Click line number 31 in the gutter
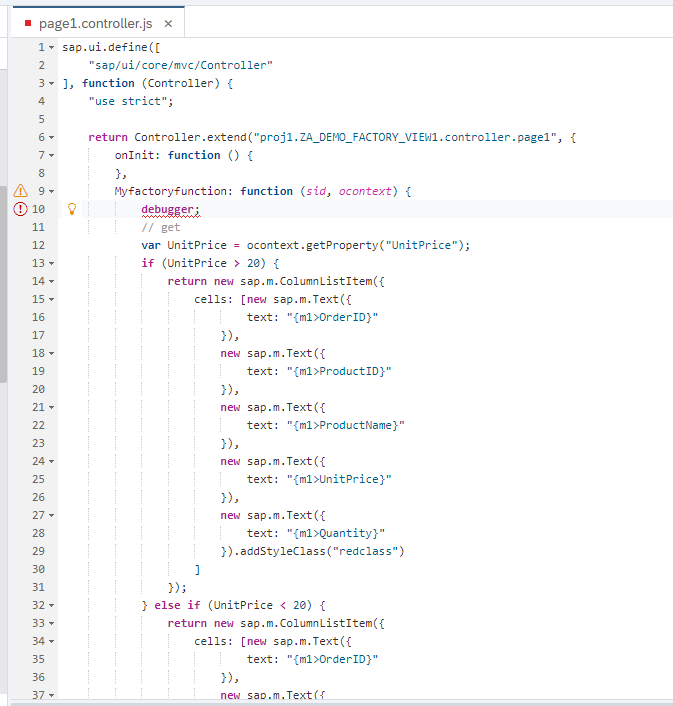This screenshot has height=706, width=673. [x=38, y=588]
